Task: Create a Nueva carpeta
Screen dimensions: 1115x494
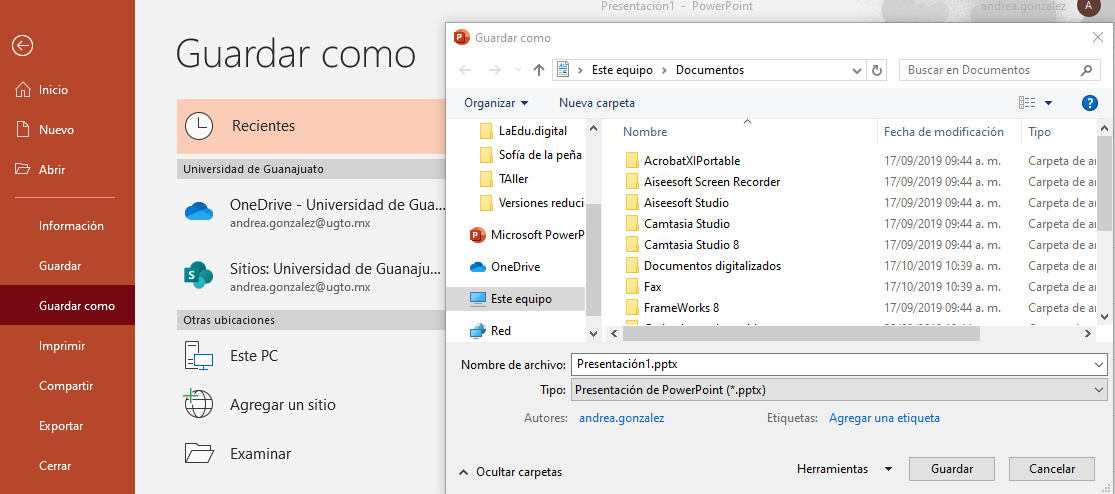Action: [x=597, y=103]
